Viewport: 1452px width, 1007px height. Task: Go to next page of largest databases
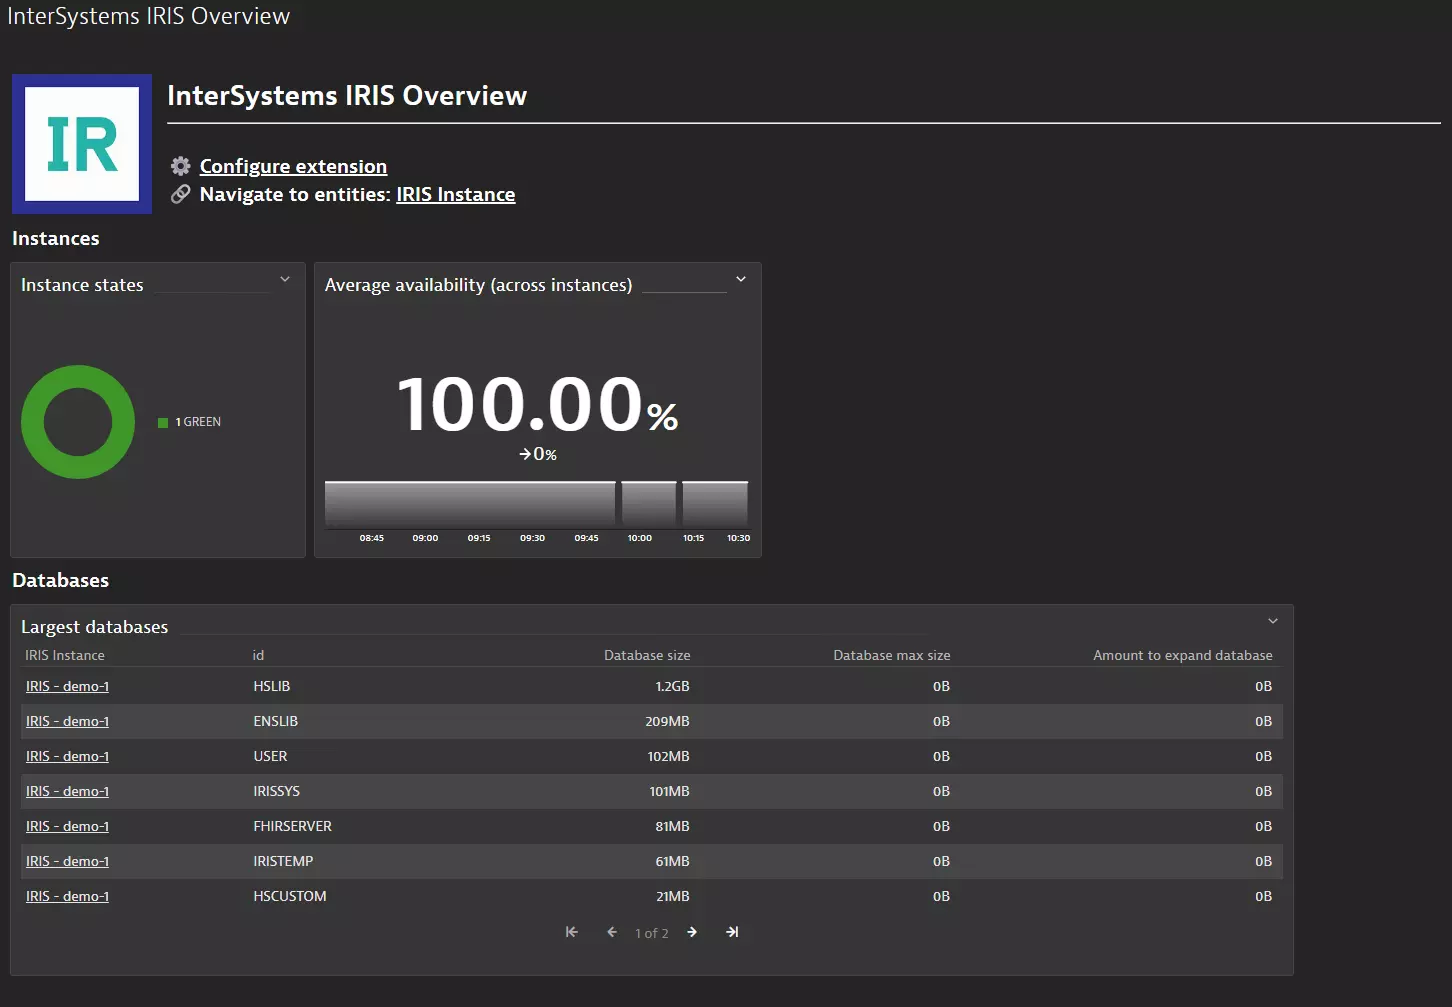point(692,931)
